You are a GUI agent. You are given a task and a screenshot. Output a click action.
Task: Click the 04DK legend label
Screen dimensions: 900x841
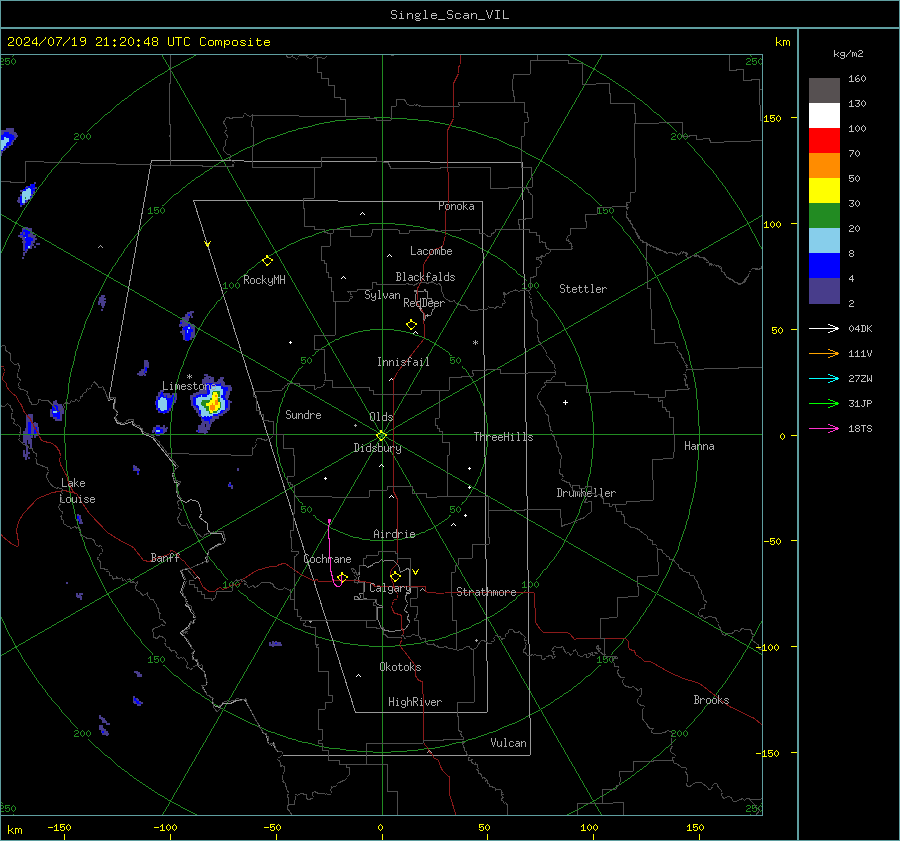coord(860,329)
